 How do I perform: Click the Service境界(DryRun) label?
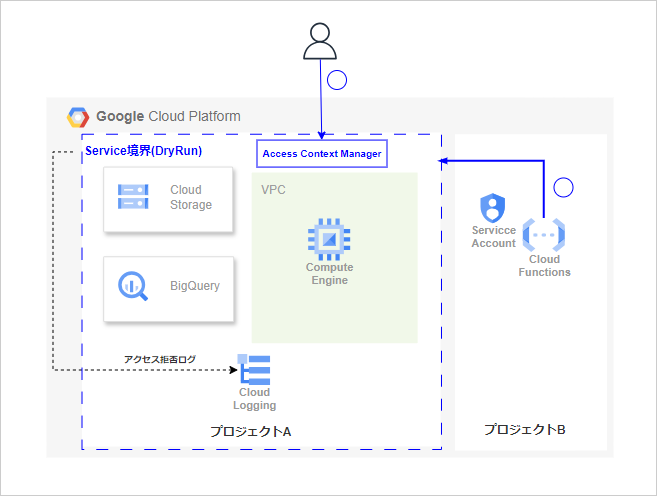(x=144, y=151)
